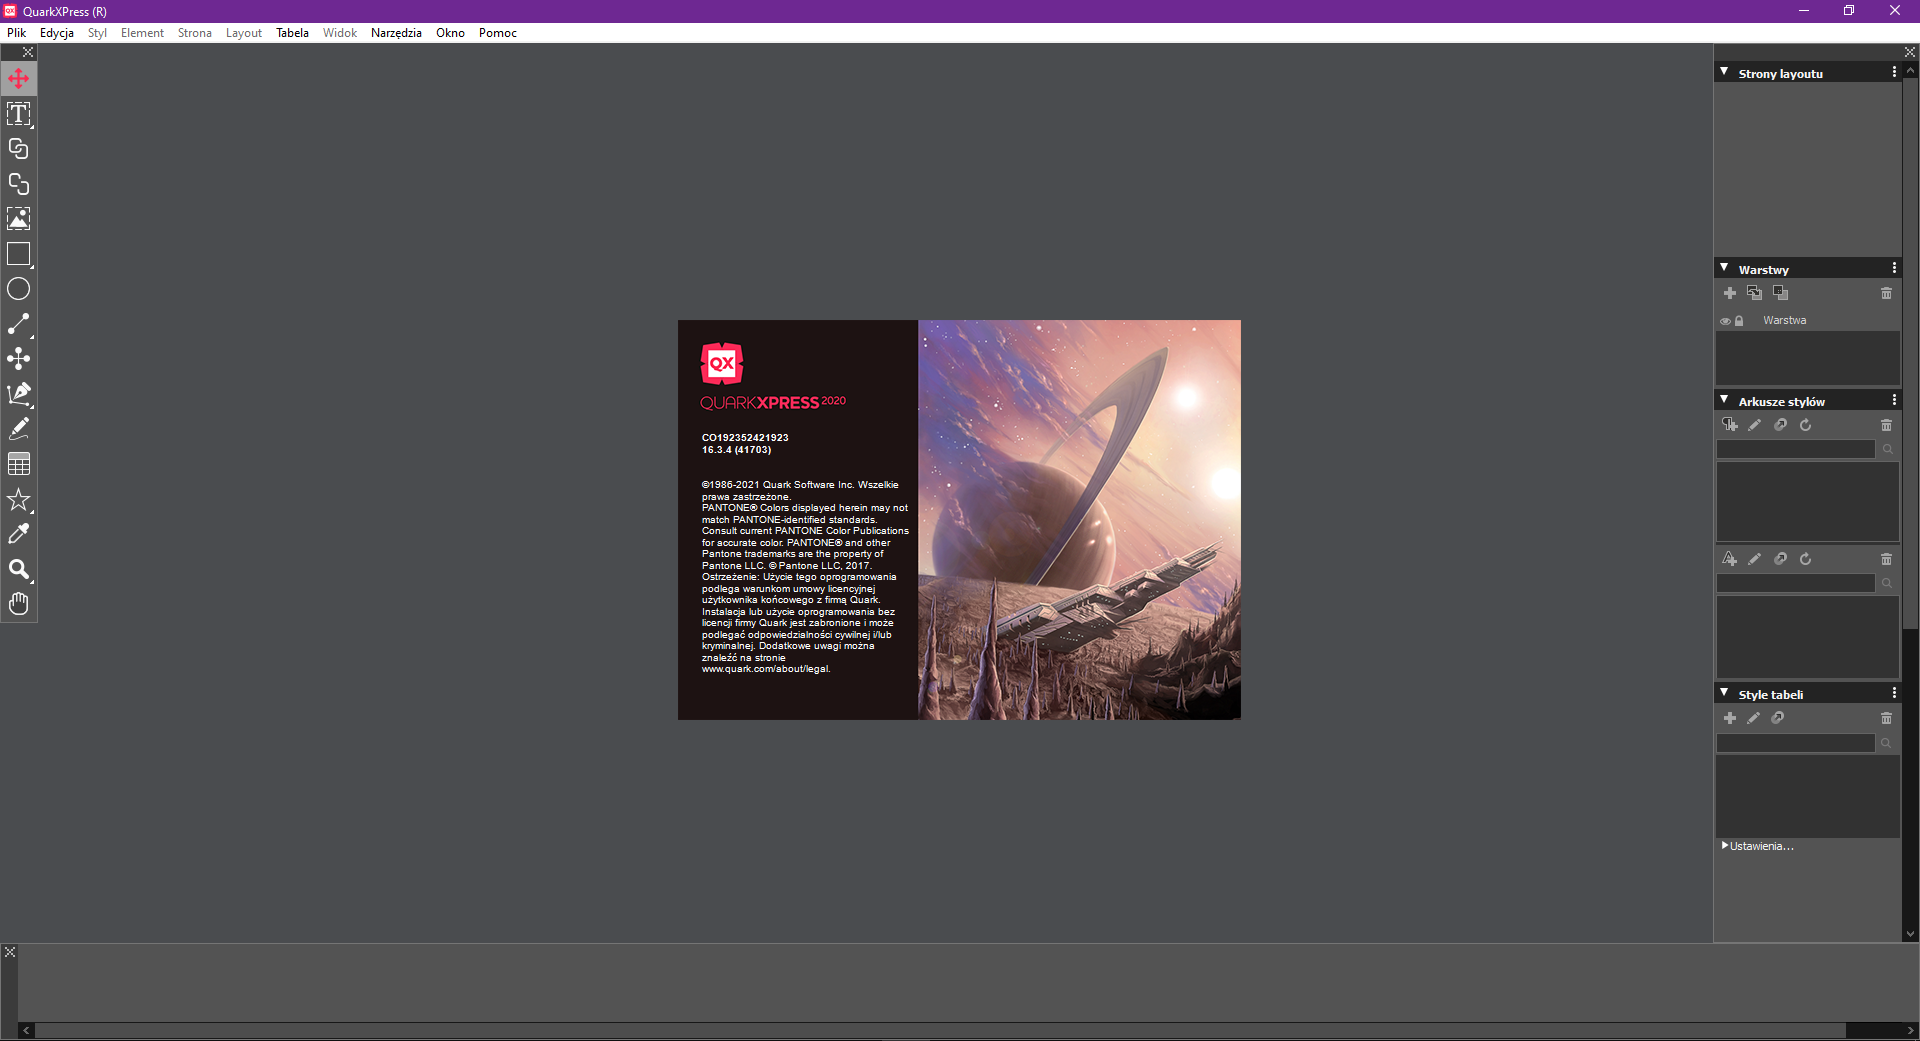The width and height of the screenshot is (1920, 1041).
Task: Edit the selected table style
Action: [x=1754, y=718]
